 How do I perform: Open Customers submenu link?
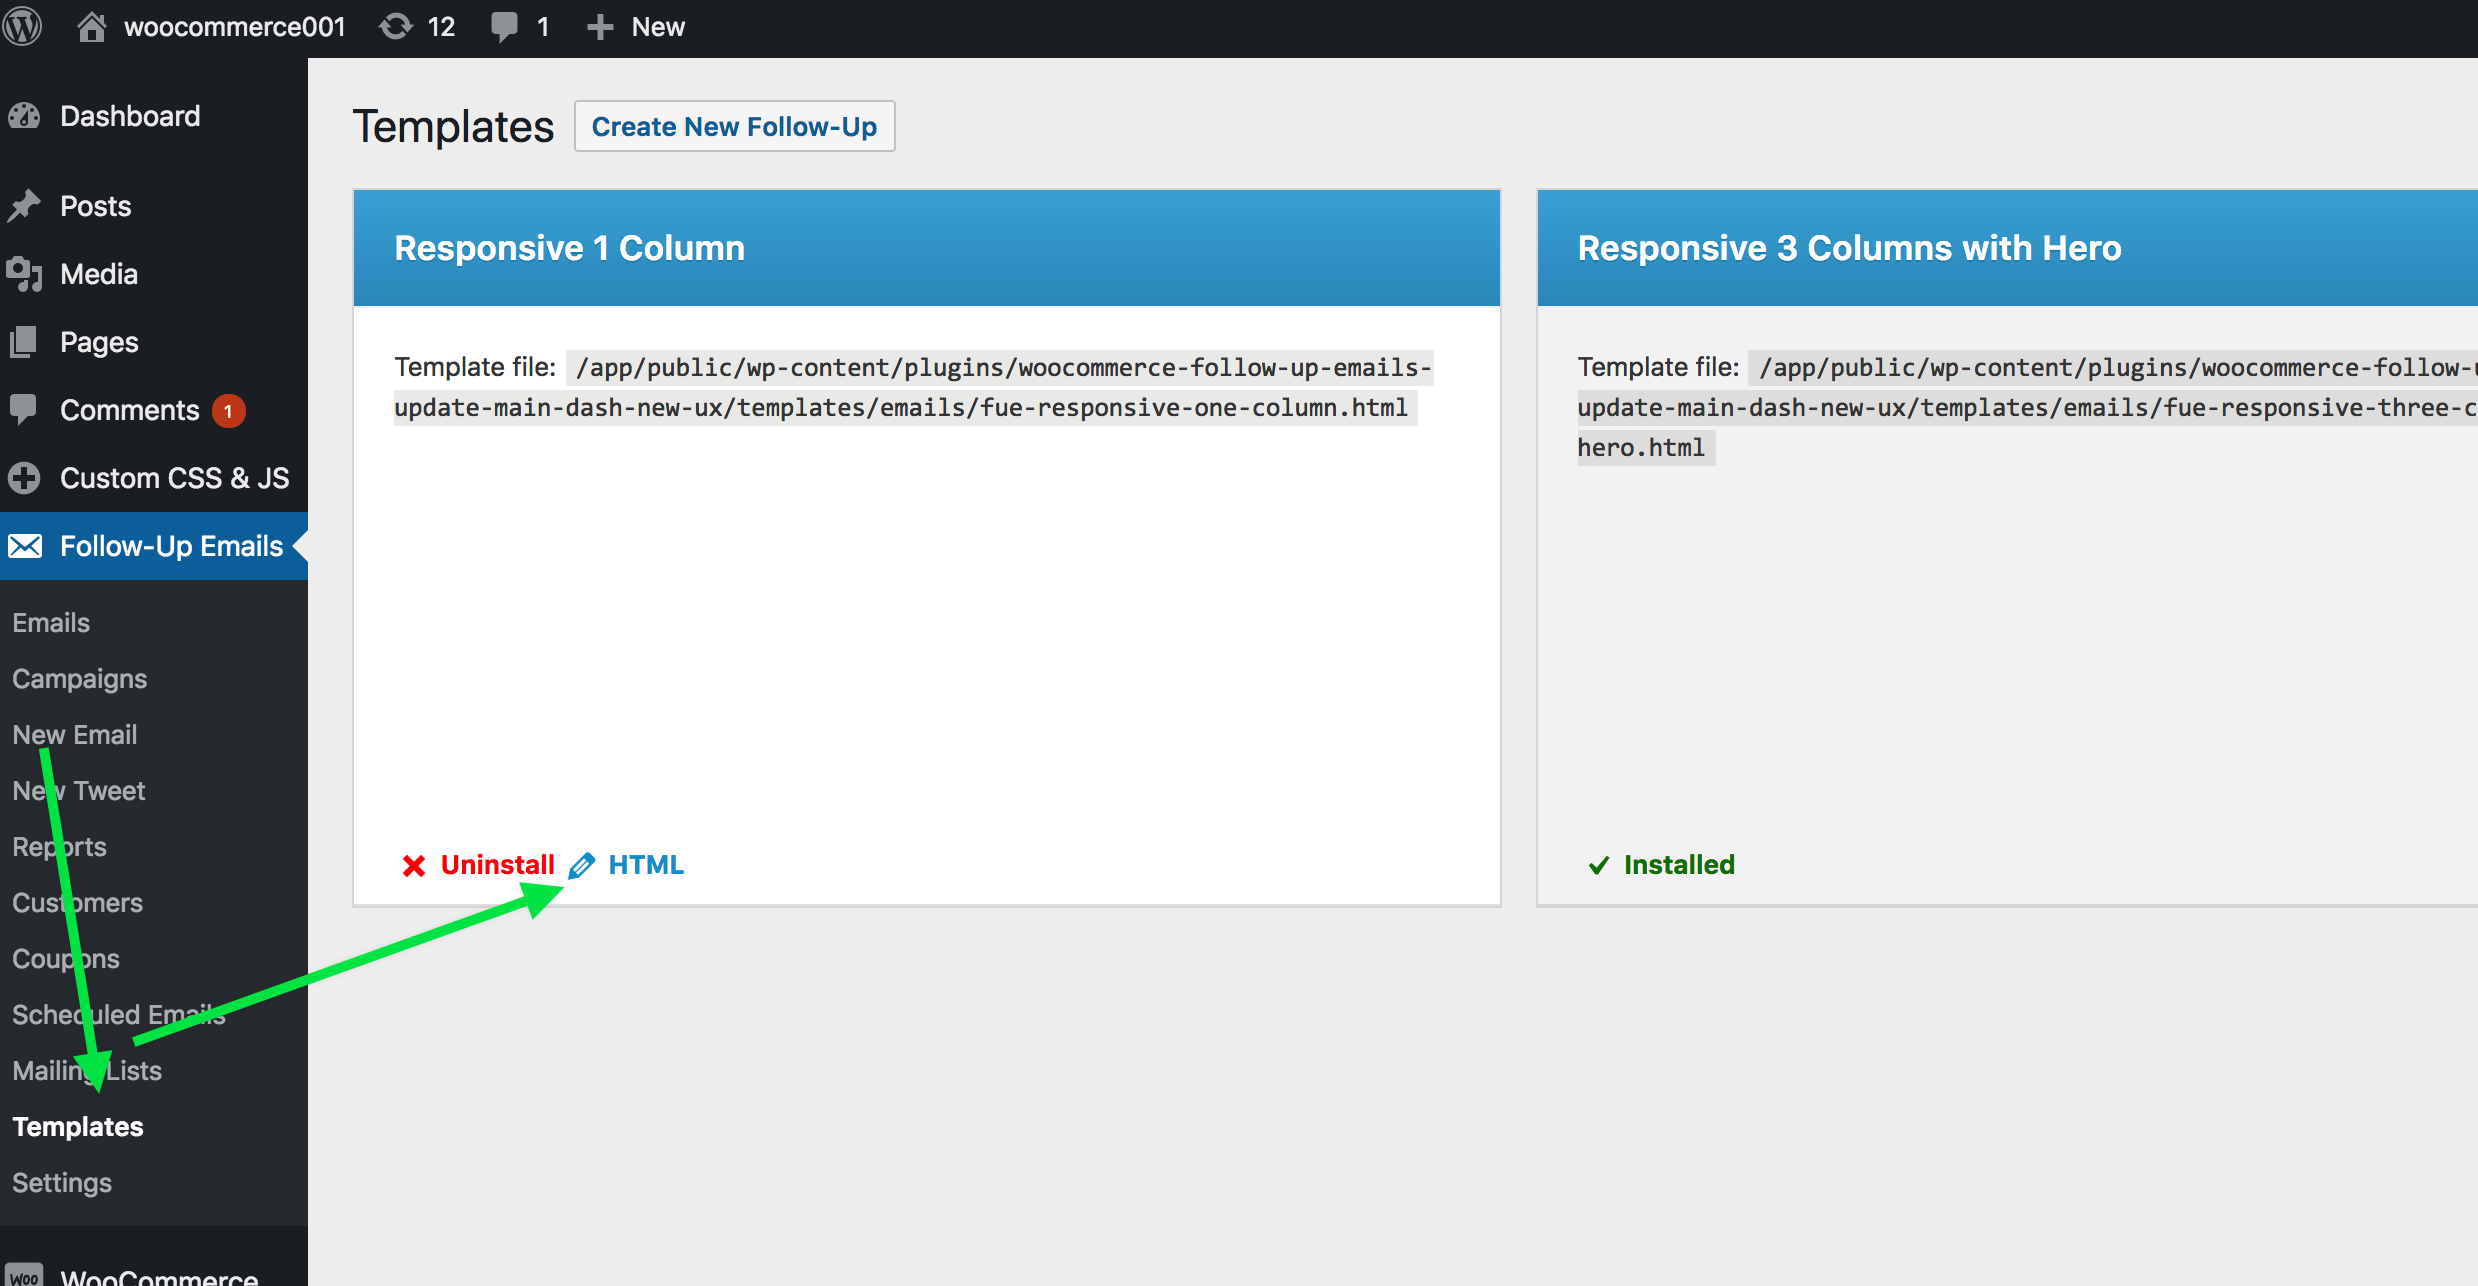pos(78,903)
